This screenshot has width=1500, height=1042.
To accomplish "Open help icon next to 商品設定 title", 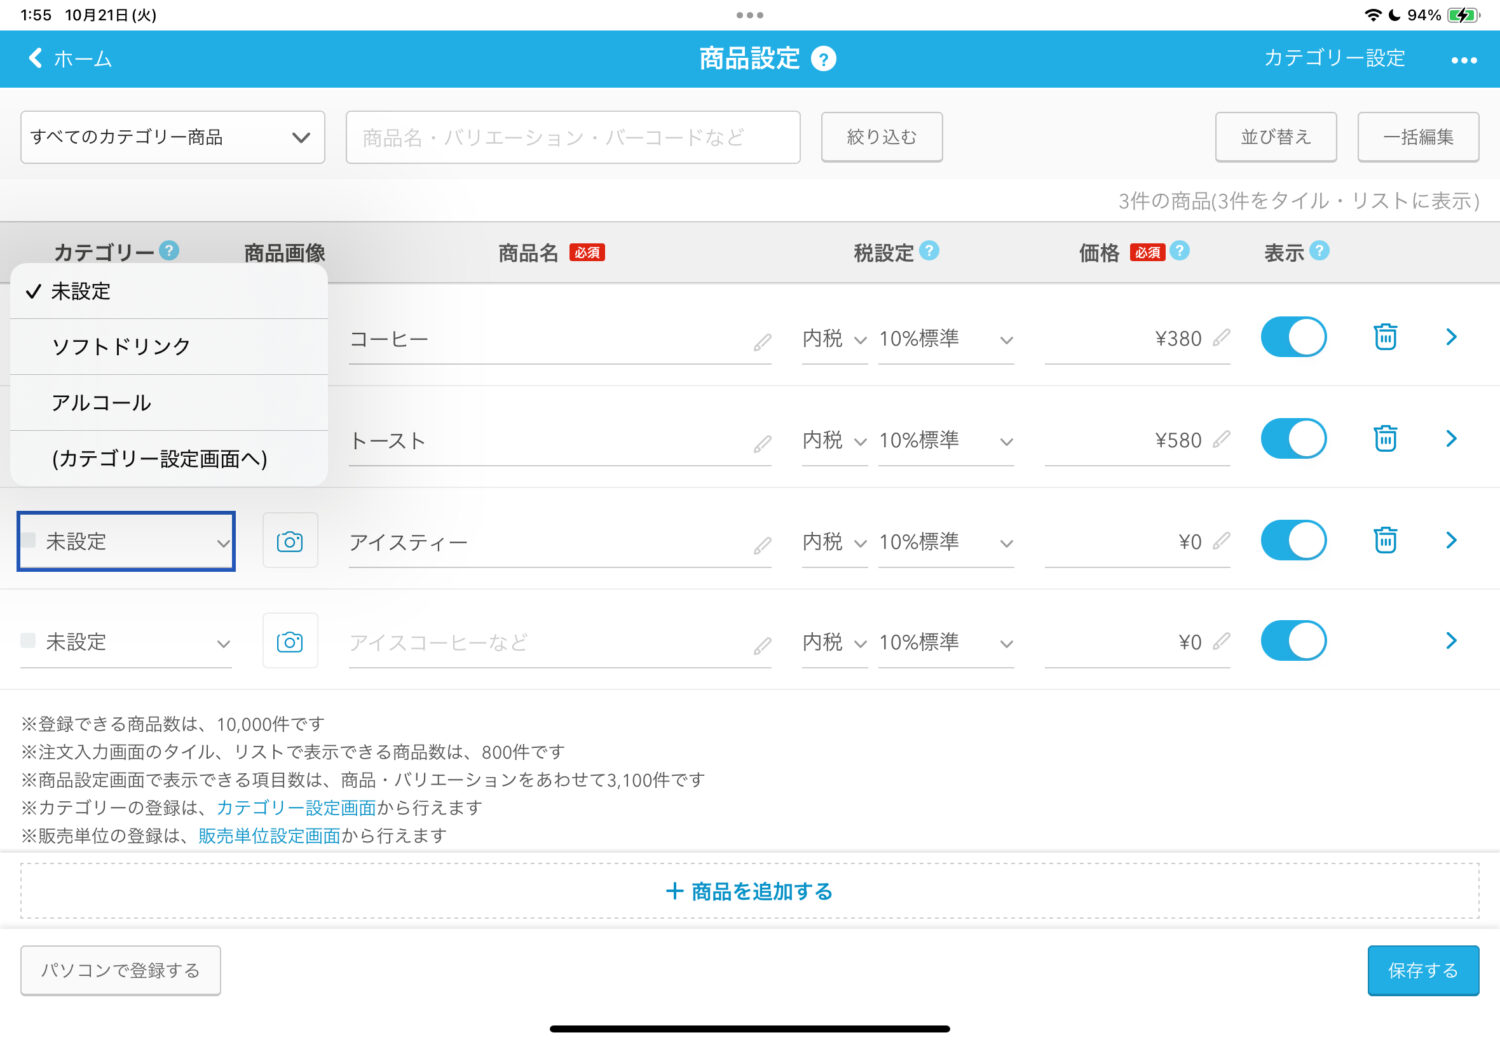I will click(823, 59).
